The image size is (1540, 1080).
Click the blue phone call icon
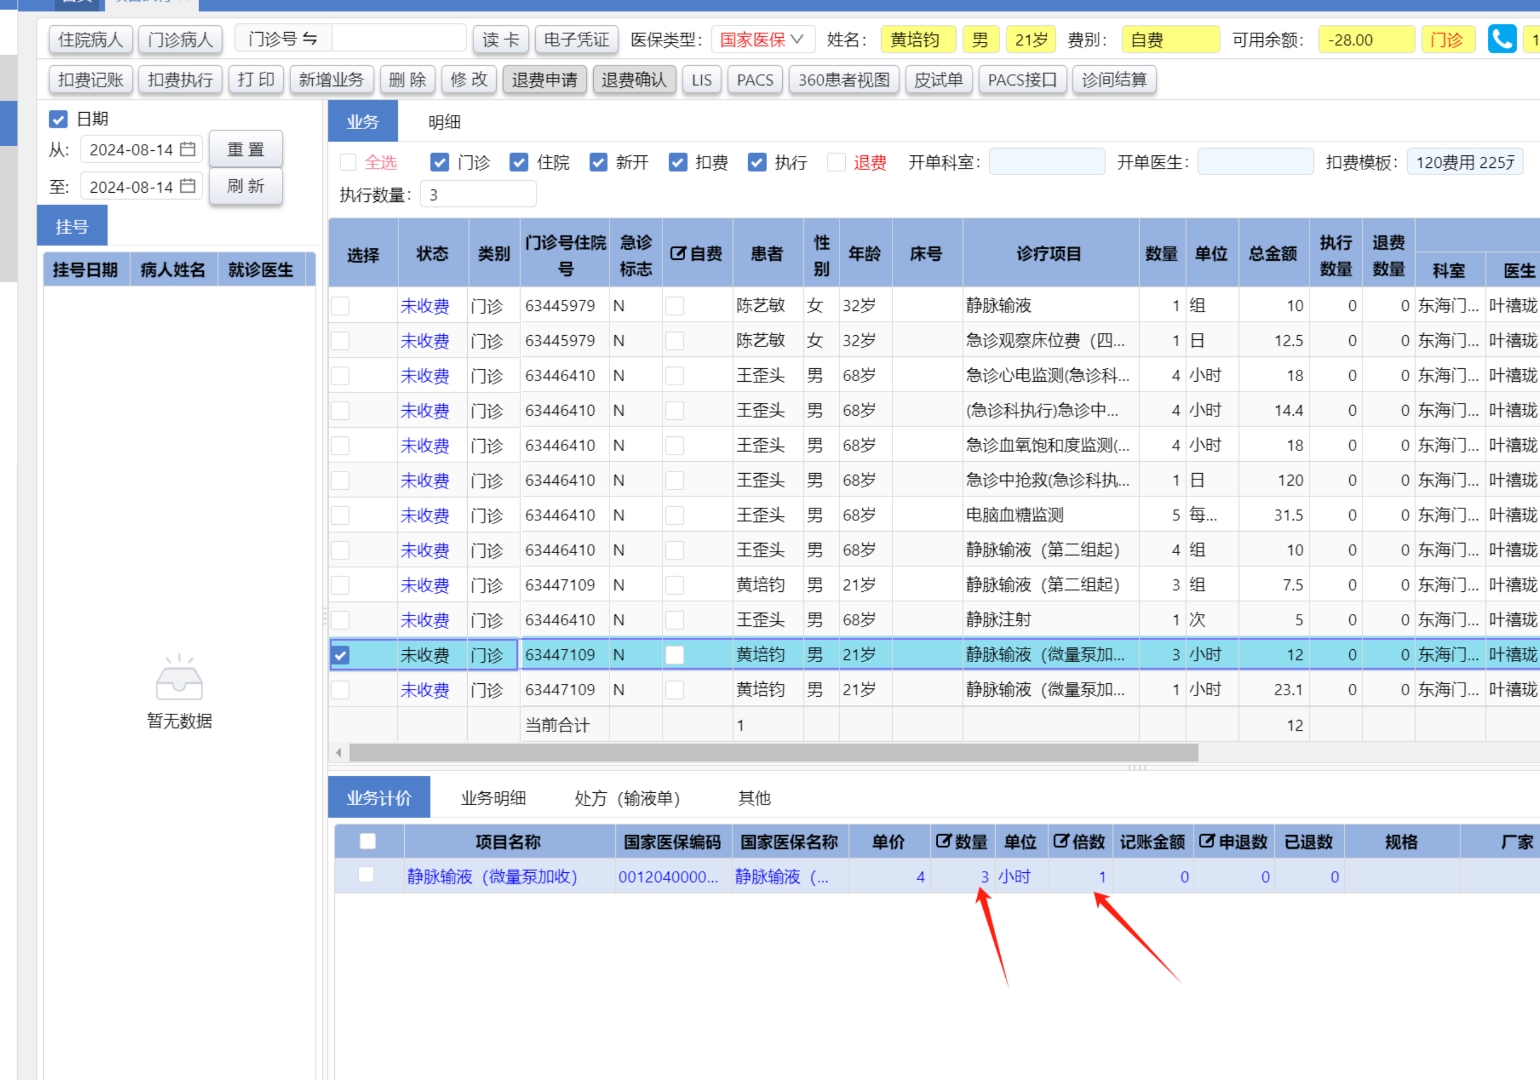click(x=1502, y=39)
